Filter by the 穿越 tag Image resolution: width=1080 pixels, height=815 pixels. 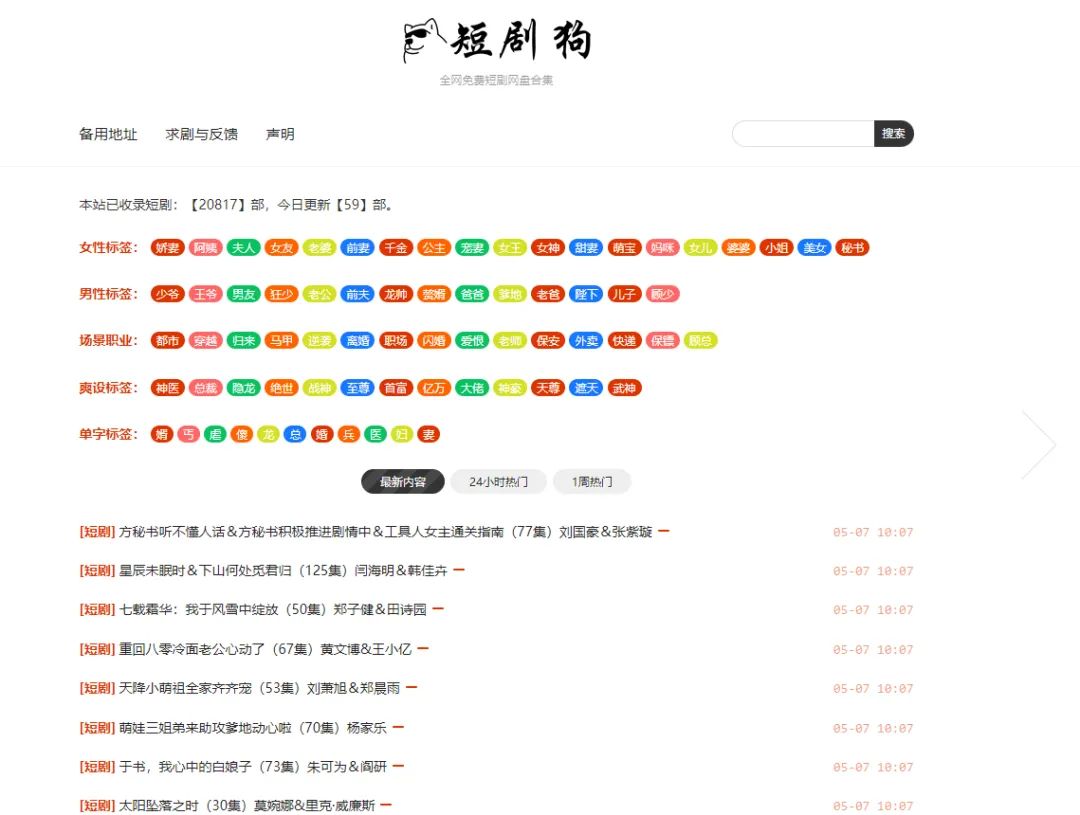click(204, 340)
